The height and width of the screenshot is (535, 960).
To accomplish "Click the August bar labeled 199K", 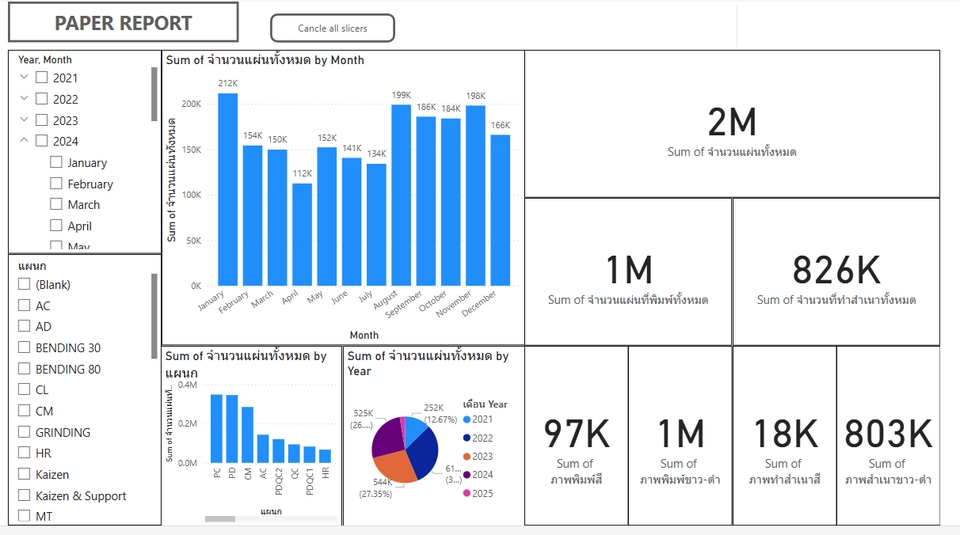I will coord(401,195).
